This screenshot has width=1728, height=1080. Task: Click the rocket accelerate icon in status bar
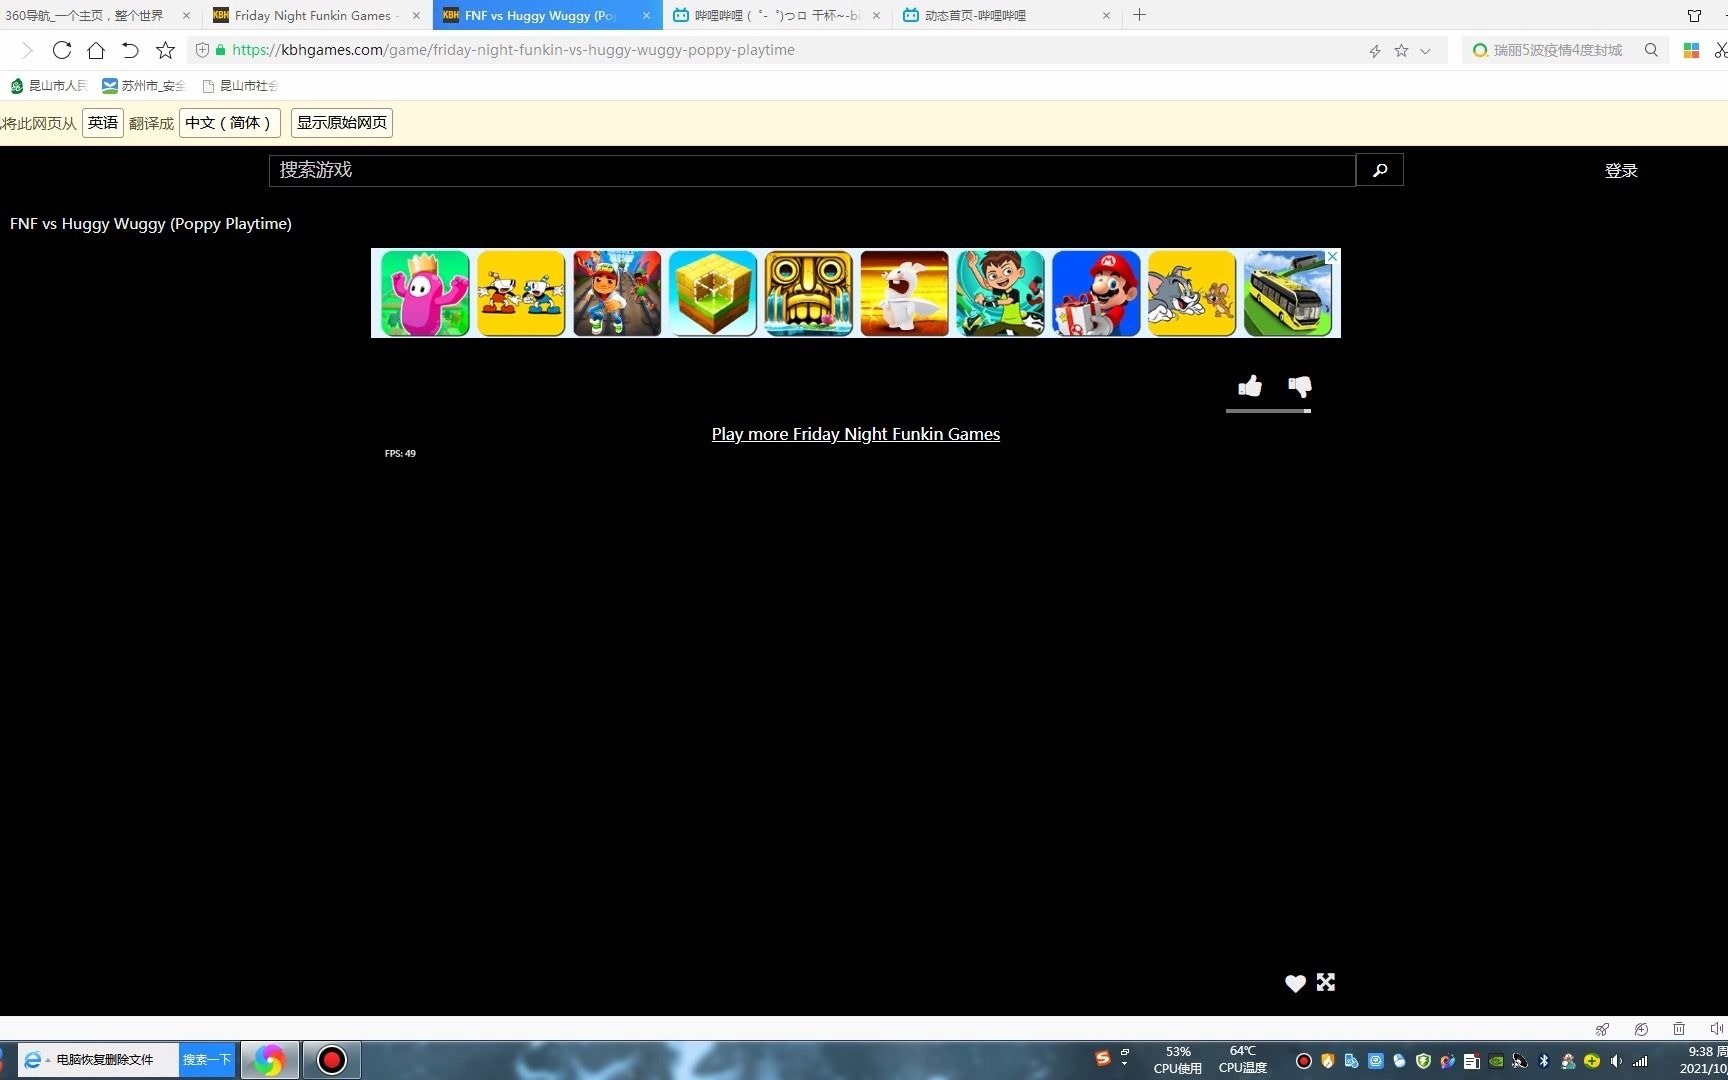tap(1602, 1029)
